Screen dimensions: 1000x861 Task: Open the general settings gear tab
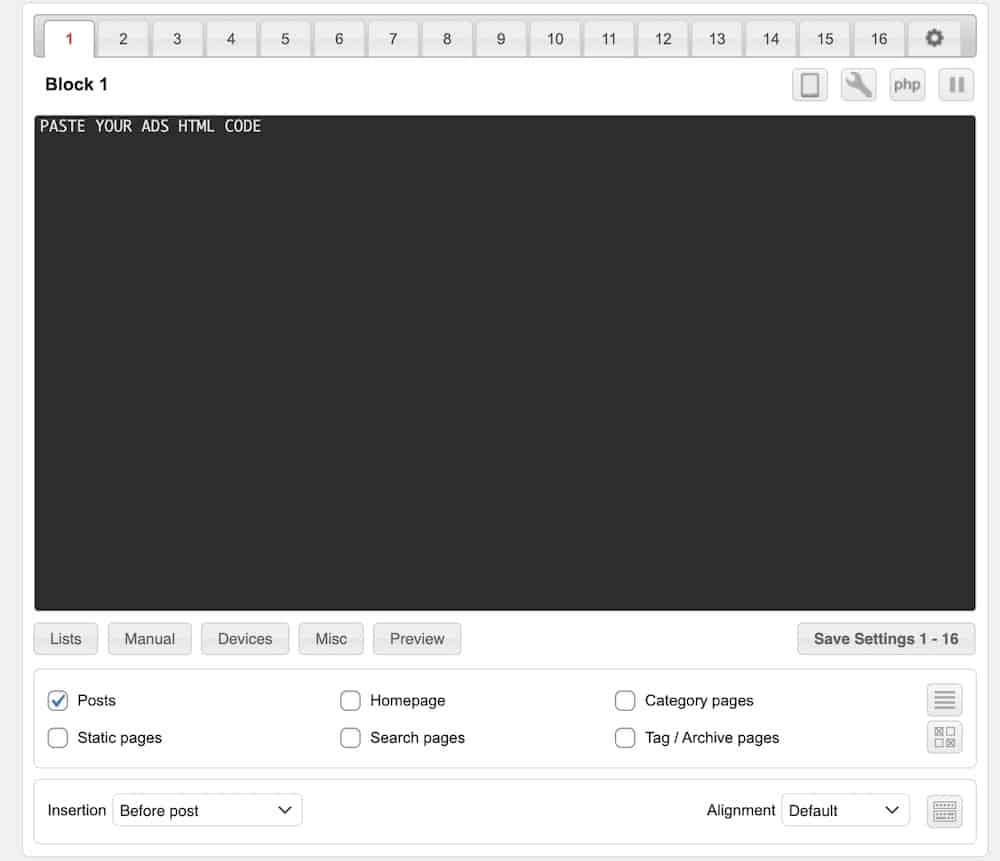934,39
